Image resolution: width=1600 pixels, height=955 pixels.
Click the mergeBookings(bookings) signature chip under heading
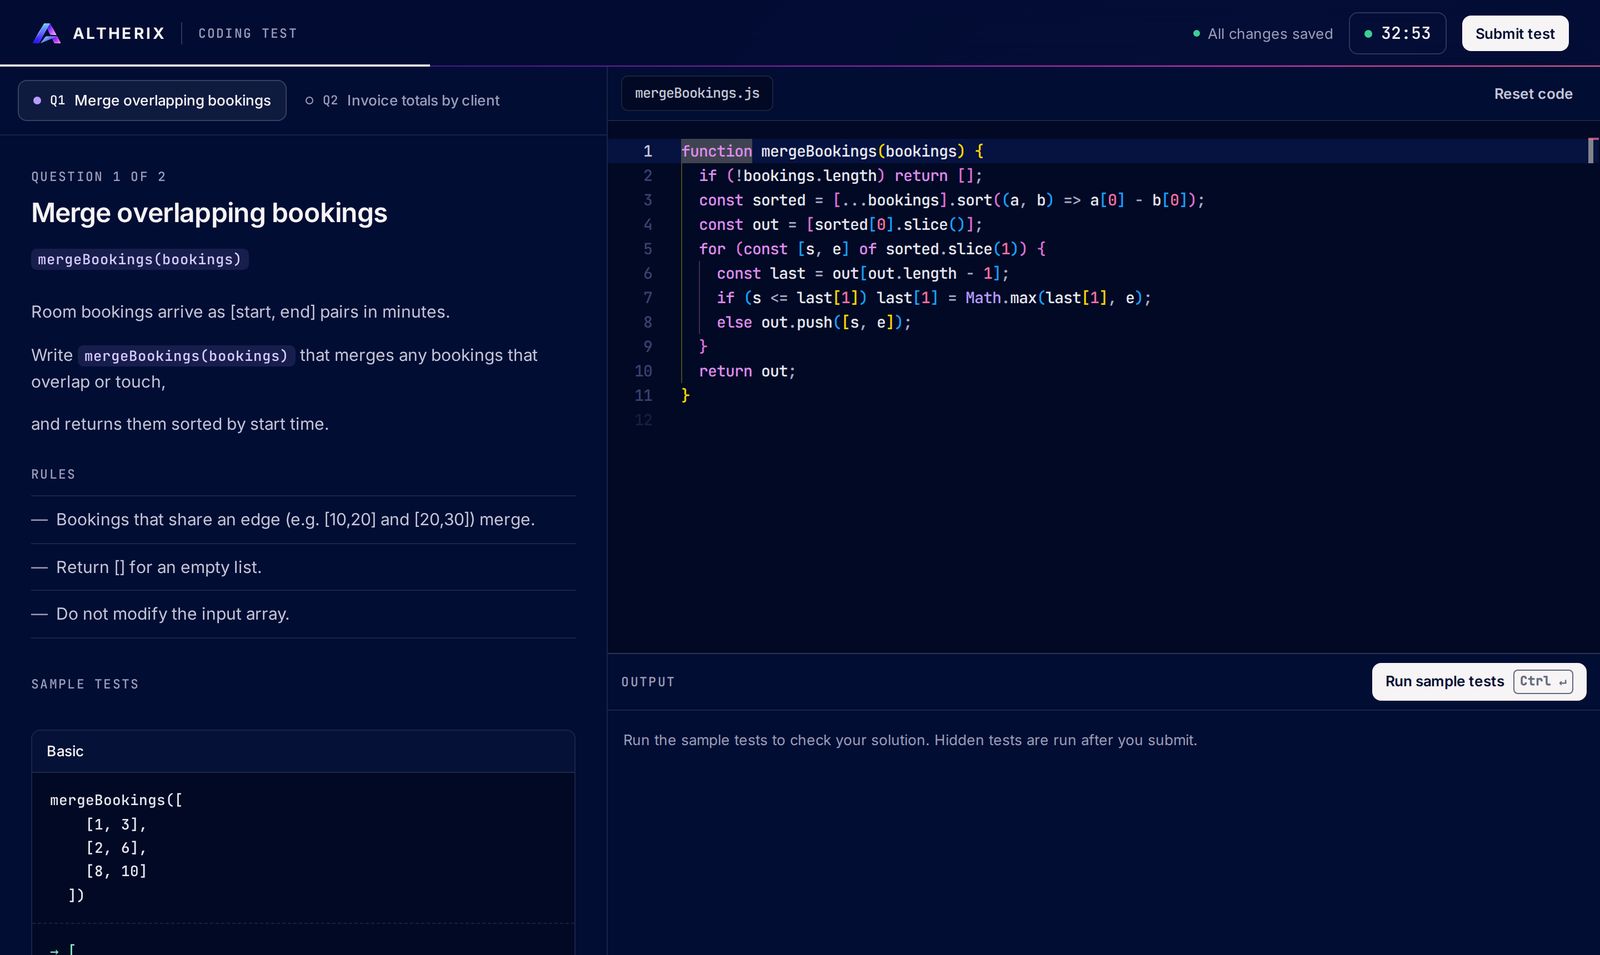140,259
